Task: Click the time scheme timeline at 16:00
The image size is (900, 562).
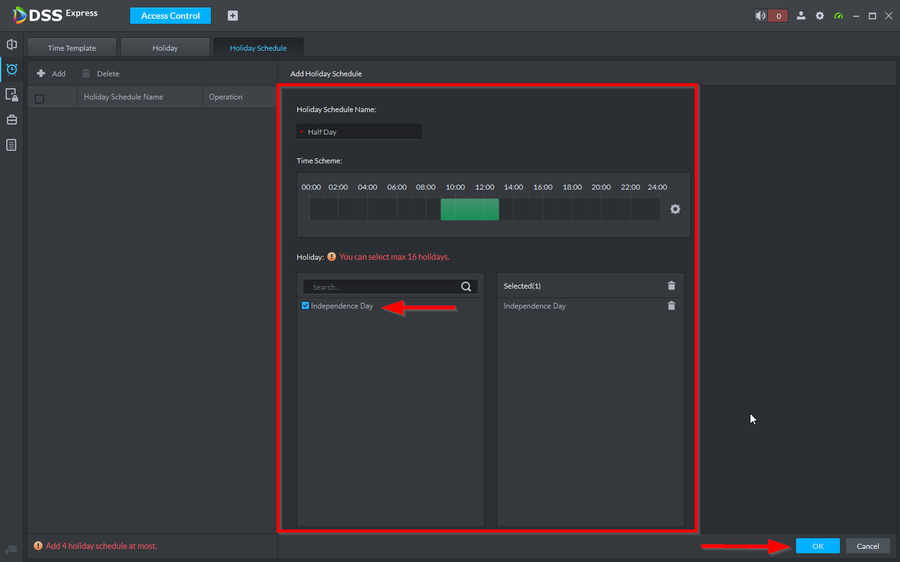Action: coord(543,209)
